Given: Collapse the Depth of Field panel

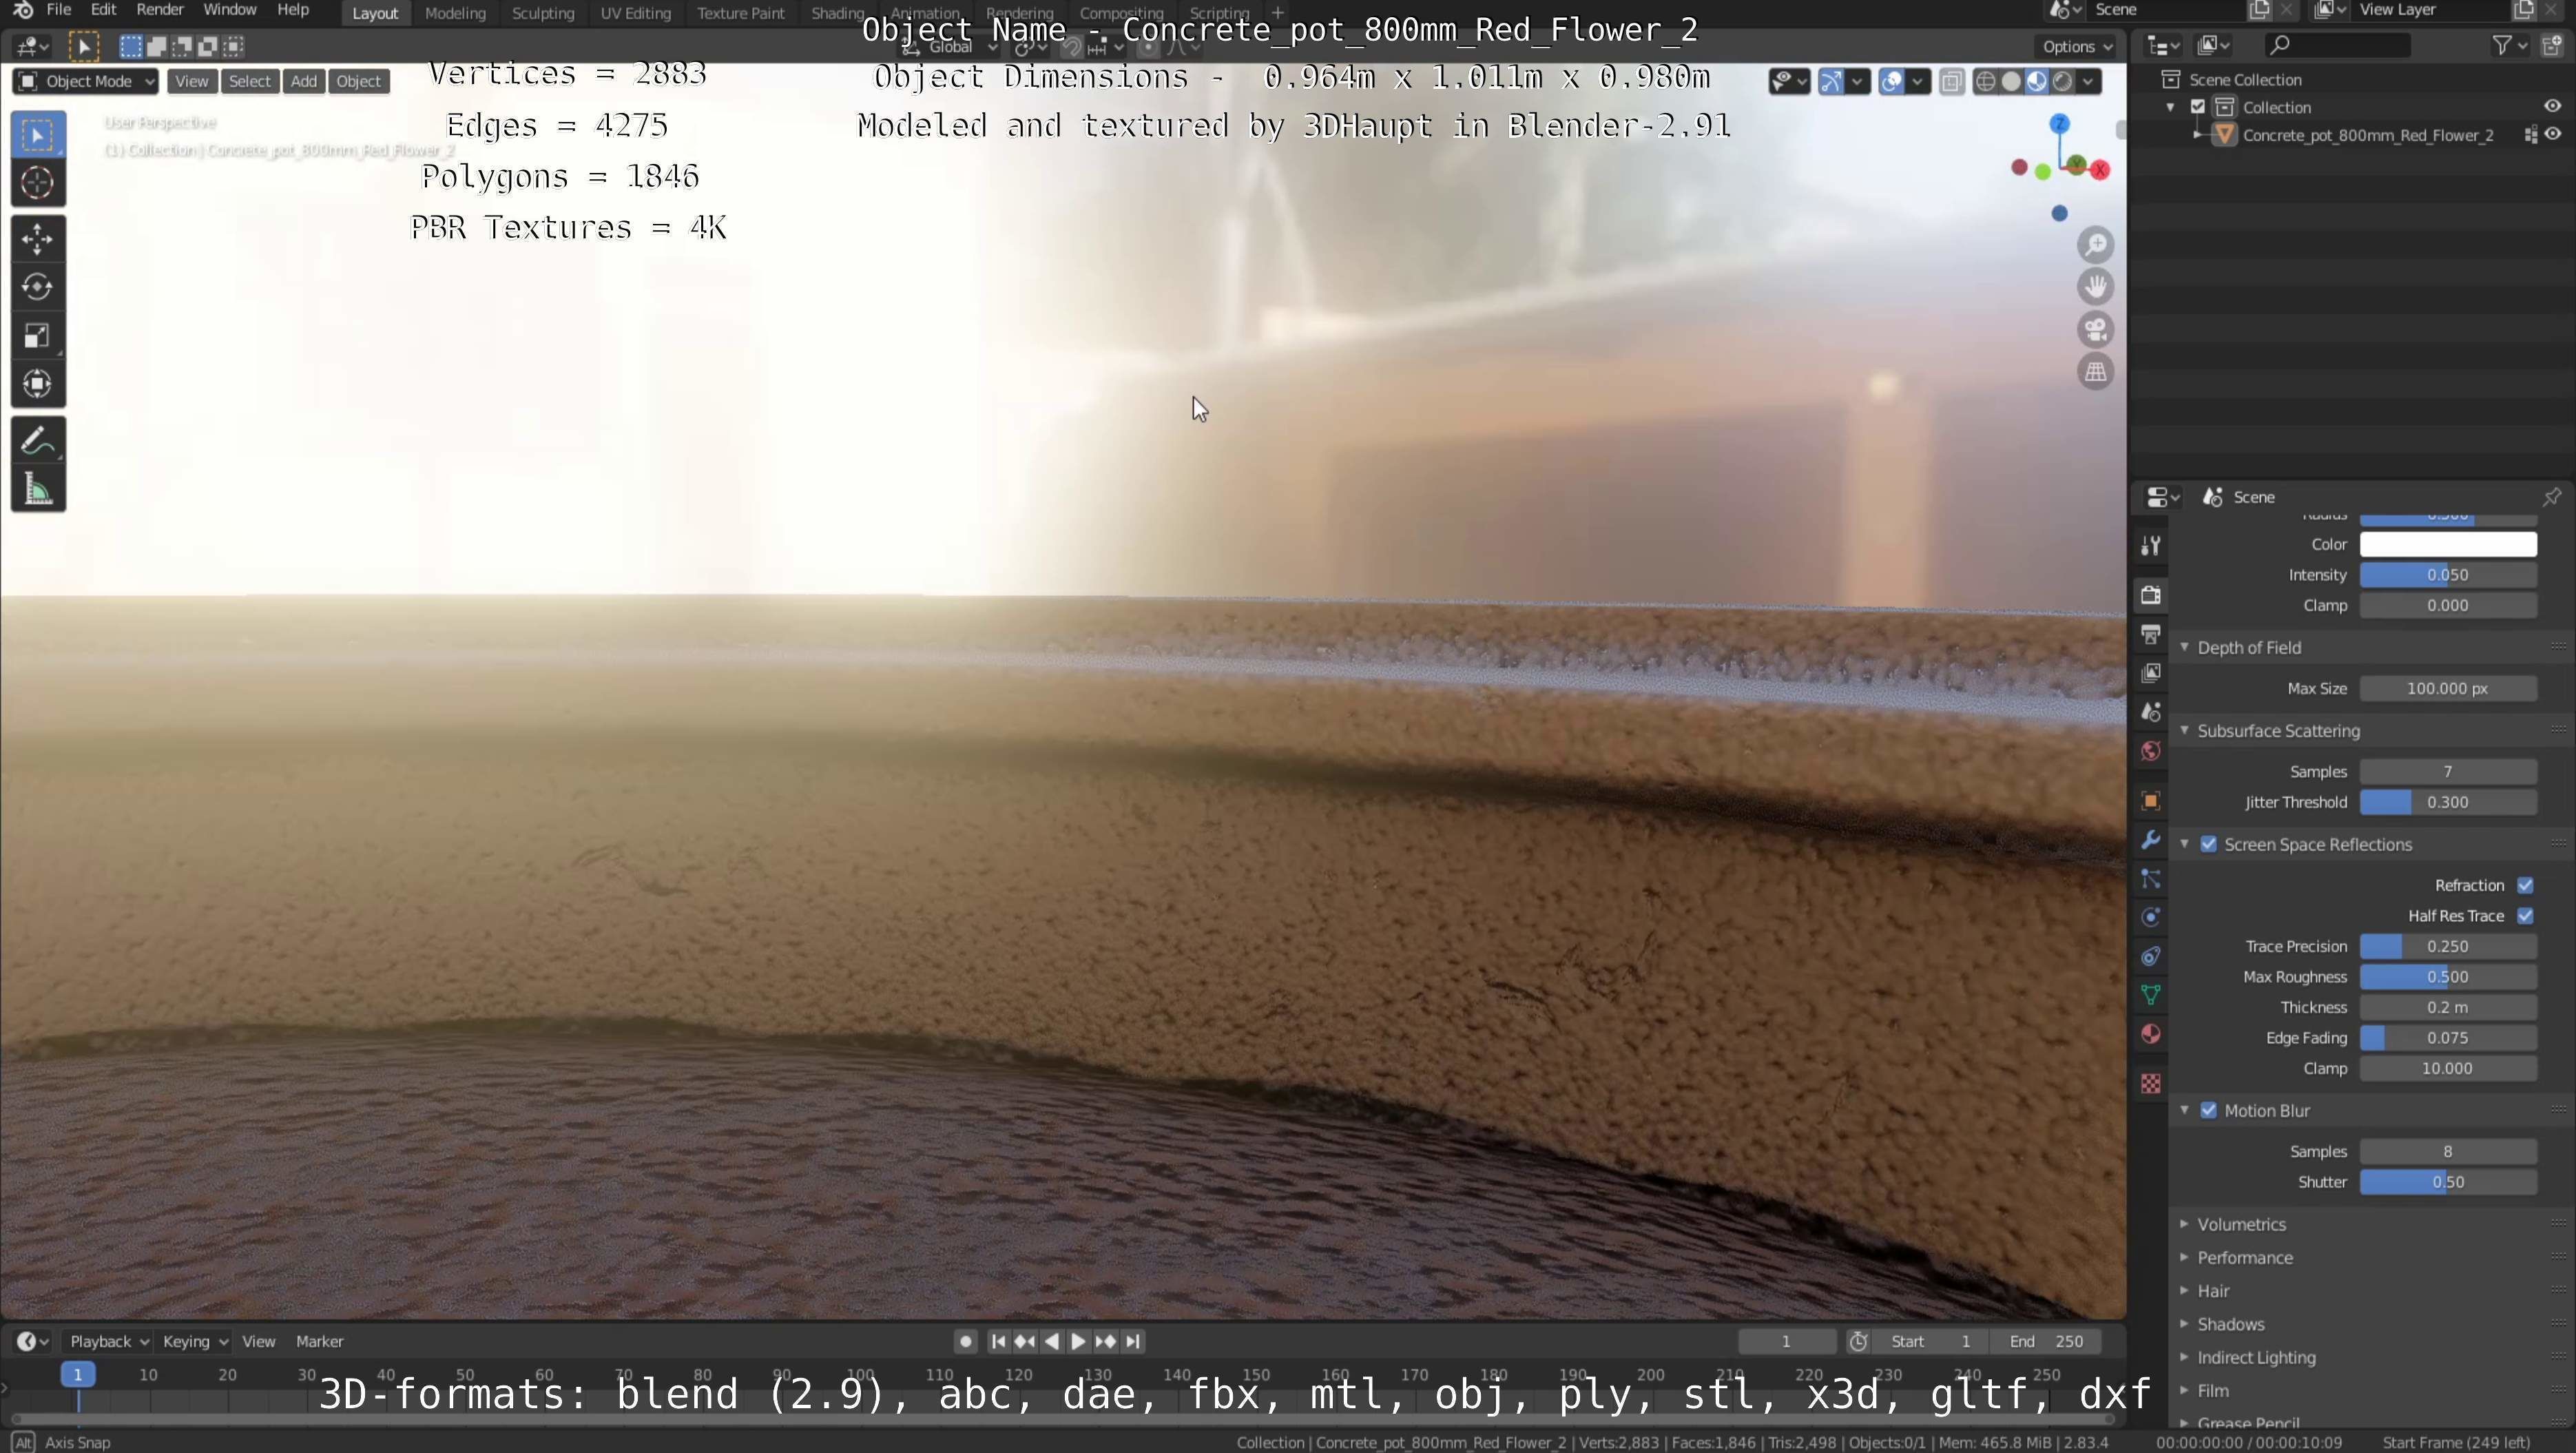Looking at the screenshot, I should point(2248,647).
